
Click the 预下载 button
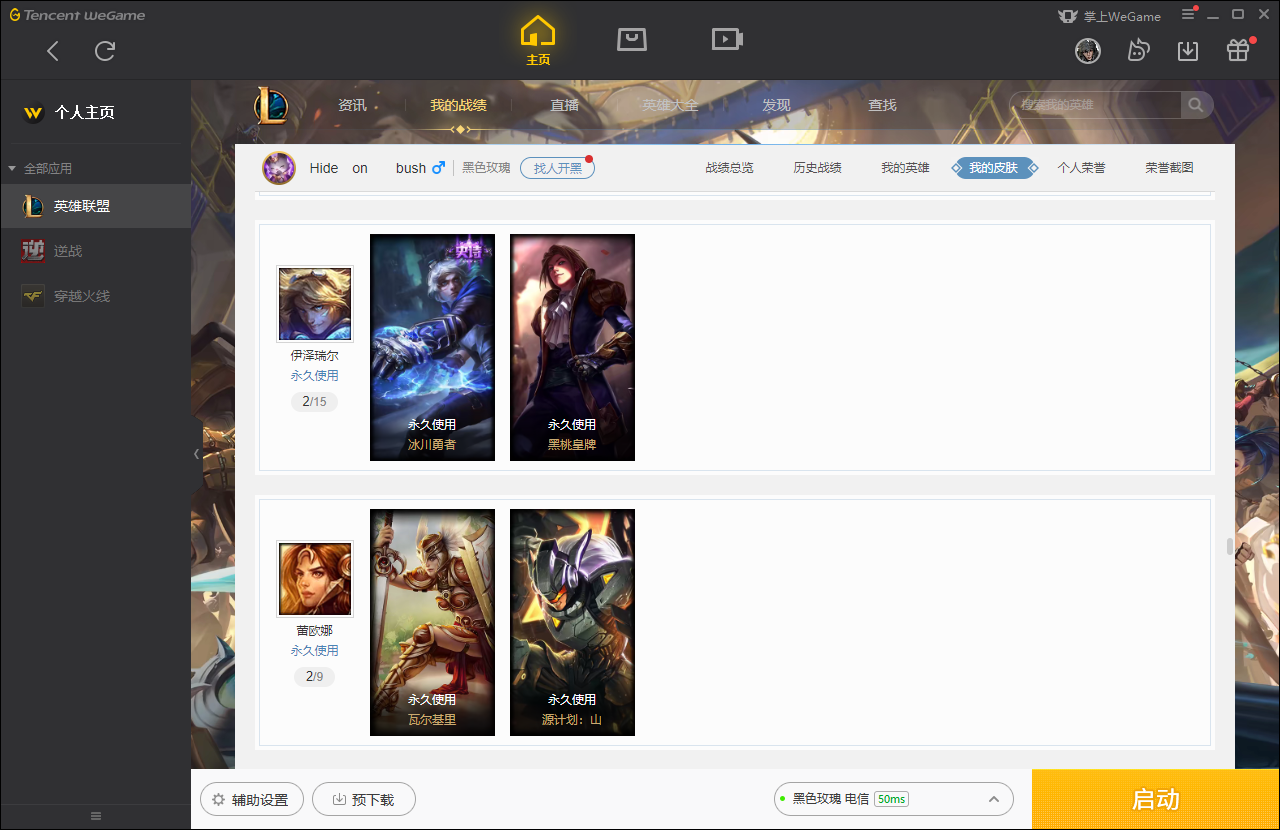point(364,799)
